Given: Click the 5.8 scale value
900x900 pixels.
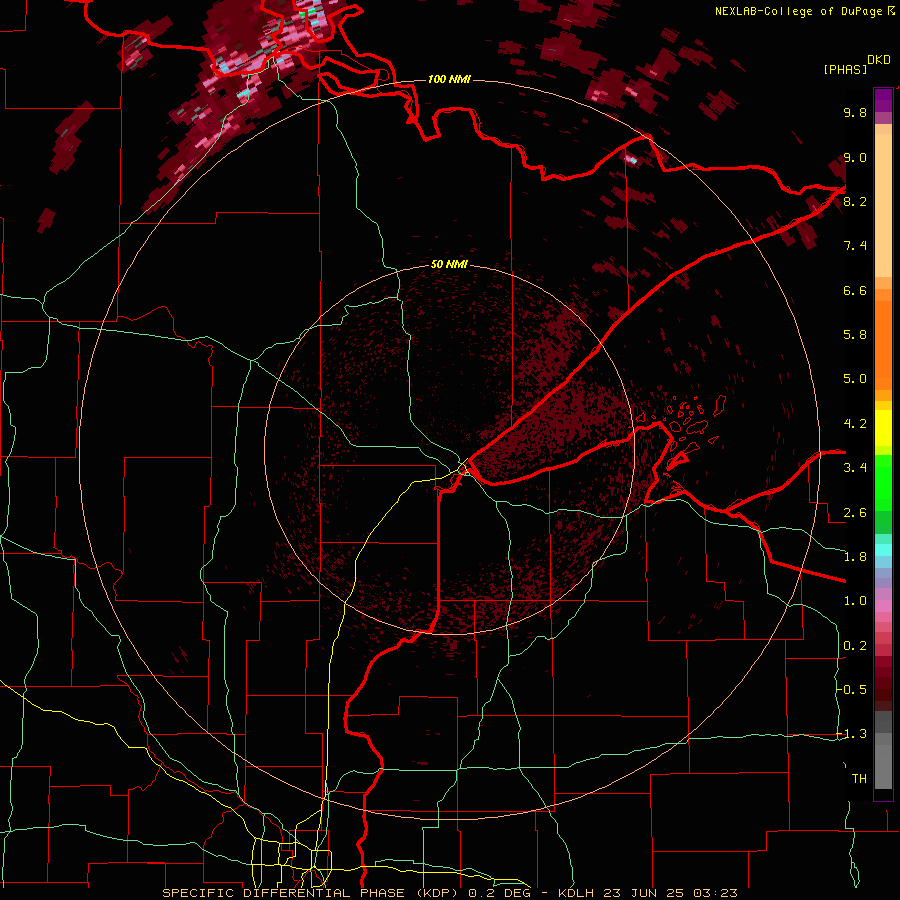Looking at the screenshot, I should 855,335.
